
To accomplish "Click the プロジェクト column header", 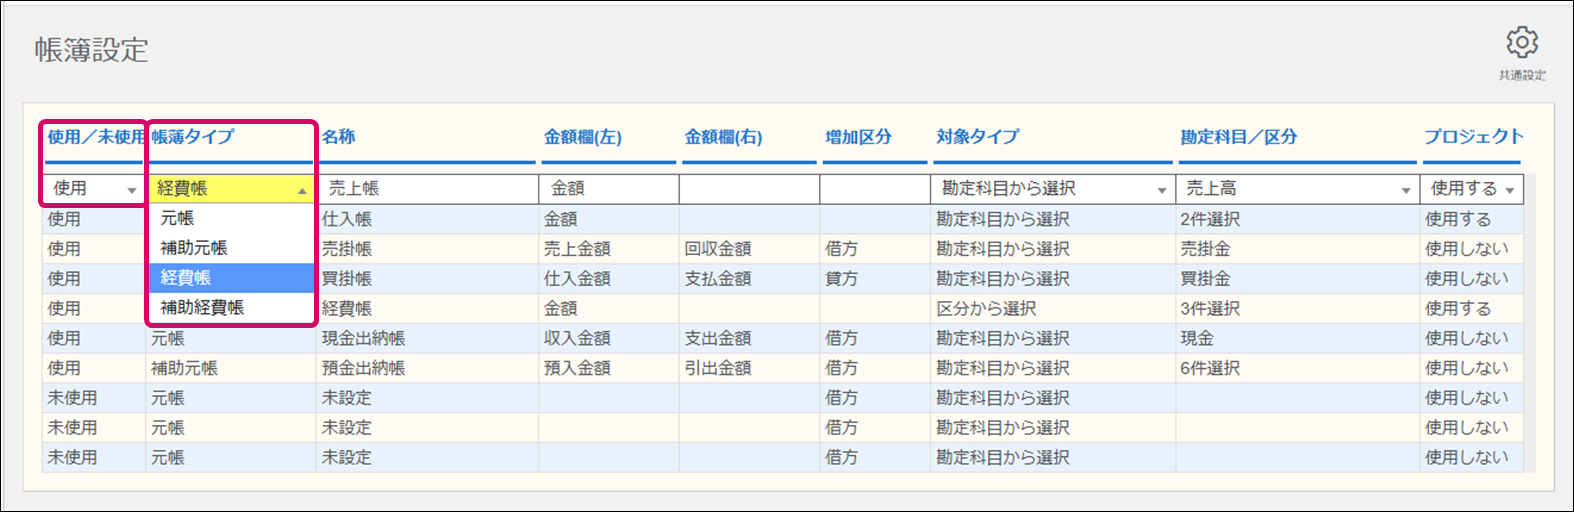I will 1473,137.
